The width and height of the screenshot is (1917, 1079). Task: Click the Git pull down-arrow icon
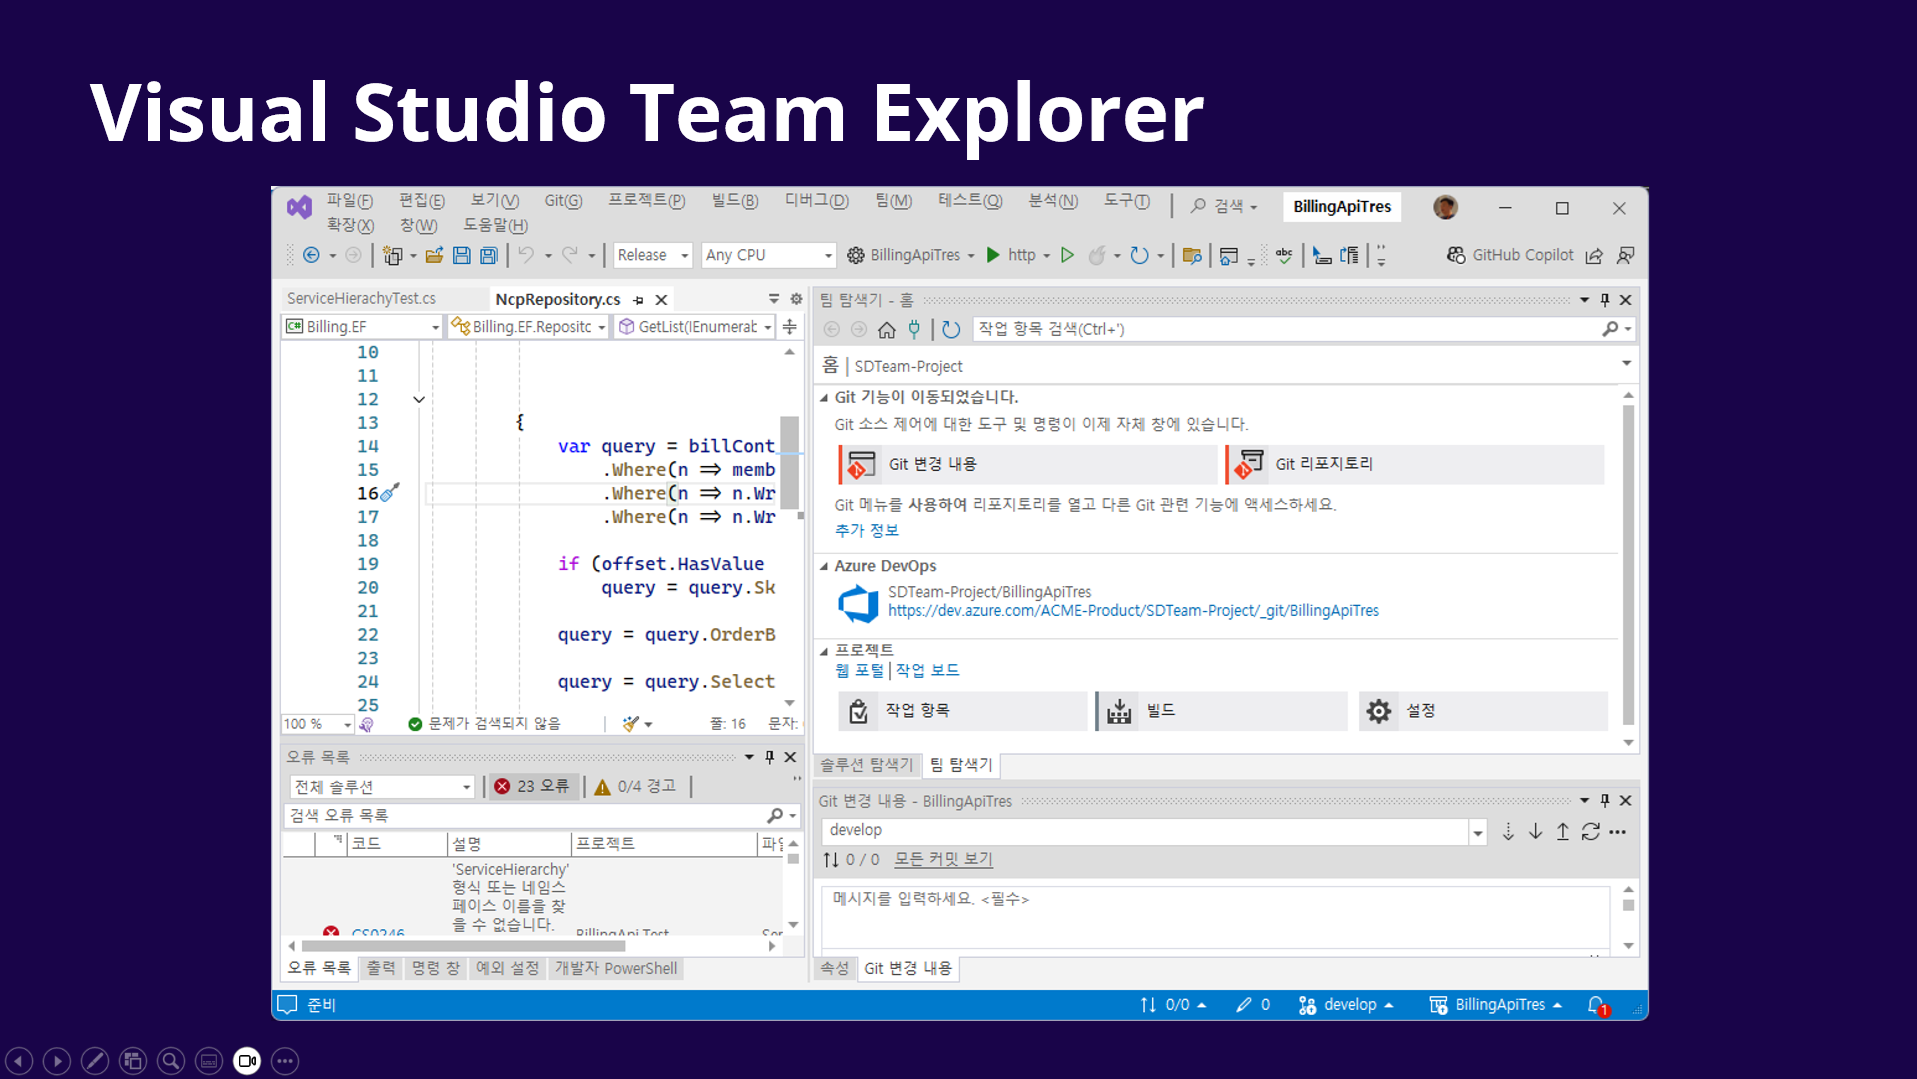1535,831
